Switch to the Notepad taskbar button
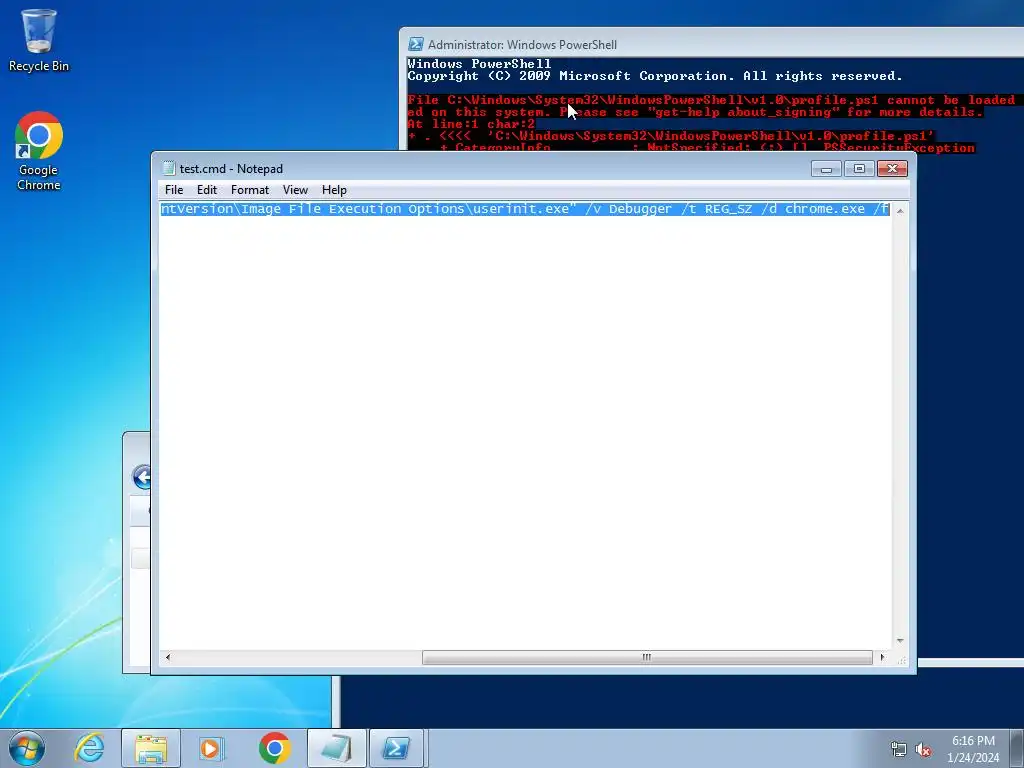Viewport: 1024px width, 768px height. click(x=336, y=748)
